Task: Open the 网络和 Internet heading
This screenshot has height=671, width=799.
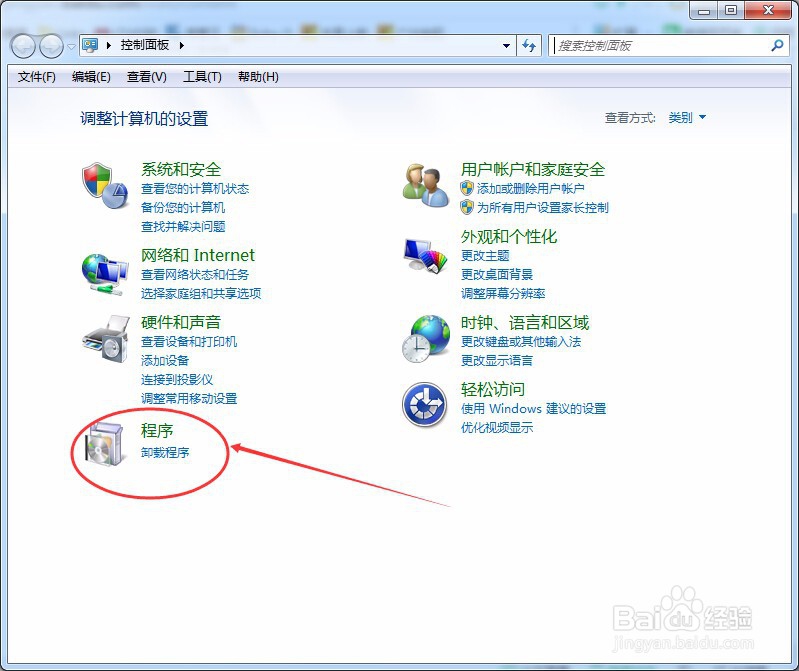Action: click(x=198, y=255)
